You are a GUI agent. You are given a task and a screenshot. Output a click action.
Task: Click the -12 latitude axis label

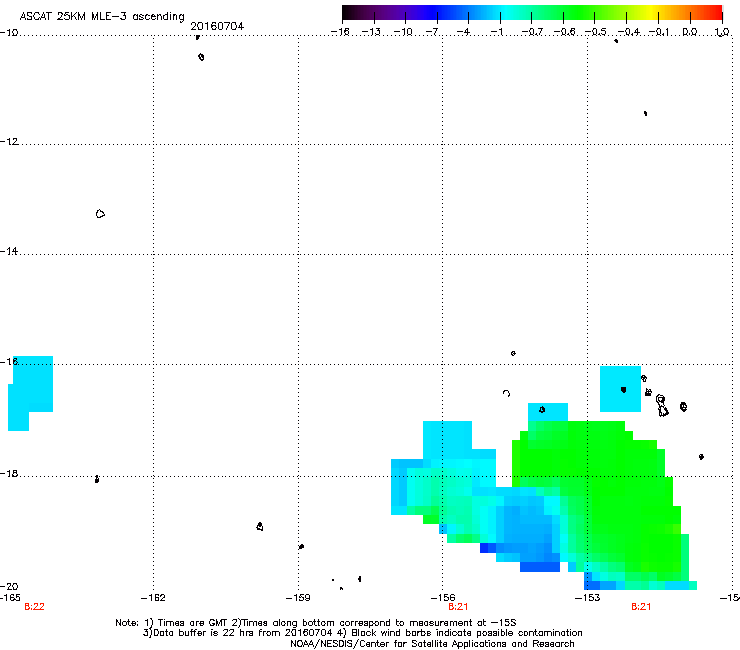9,142
